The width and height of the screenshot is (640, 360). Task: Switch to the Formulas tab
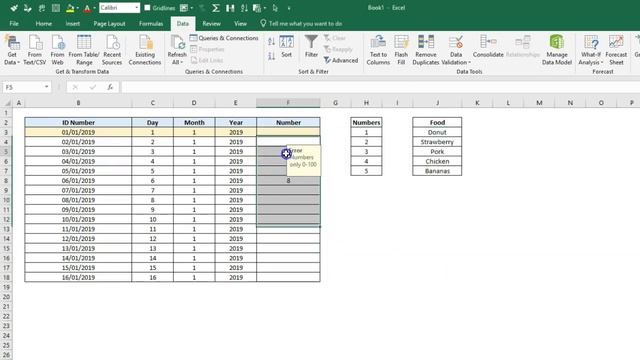click(151, 24)
